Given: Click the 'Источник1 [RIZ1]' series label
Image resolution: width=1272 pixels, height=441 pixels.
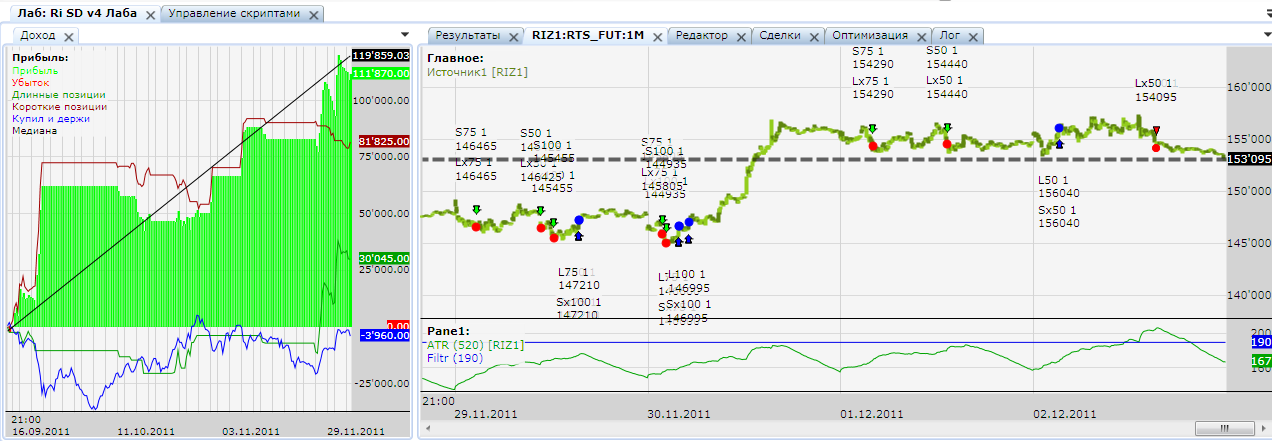Looking at the screenshot, I should 477,72.
